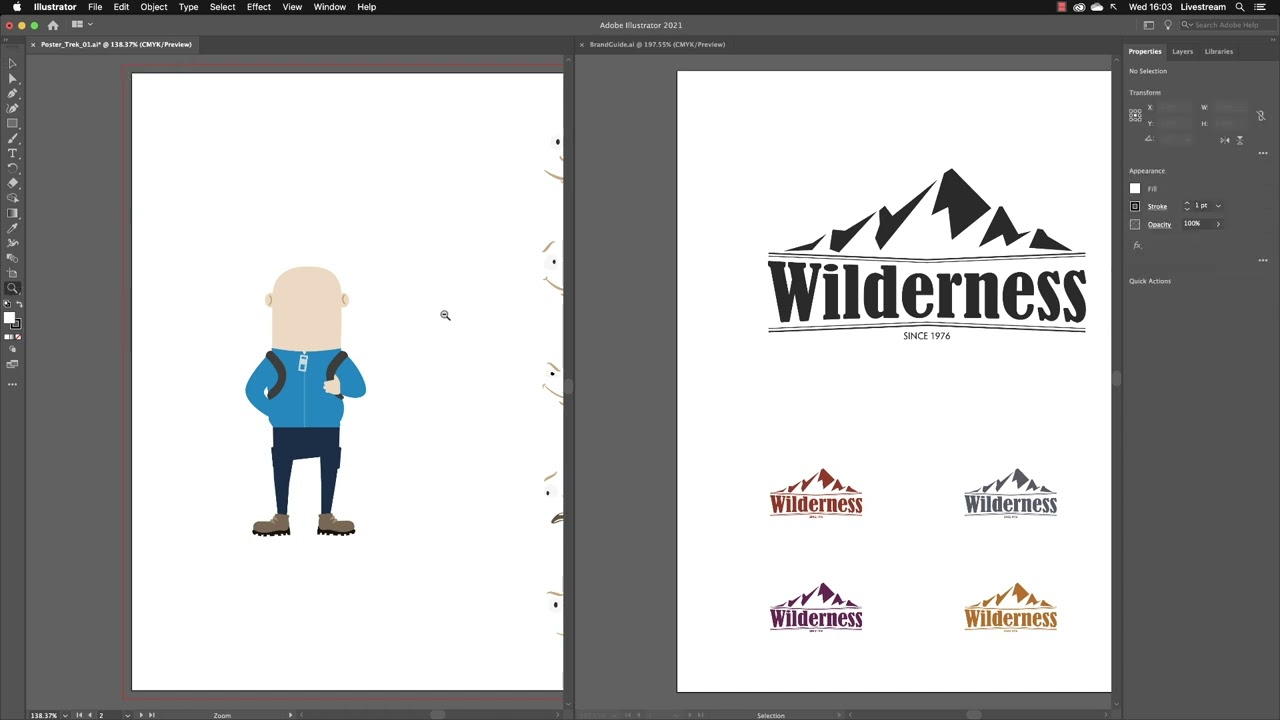Open more options in Transform section
Screen dimensions: 1280x720
[1263, 153]
